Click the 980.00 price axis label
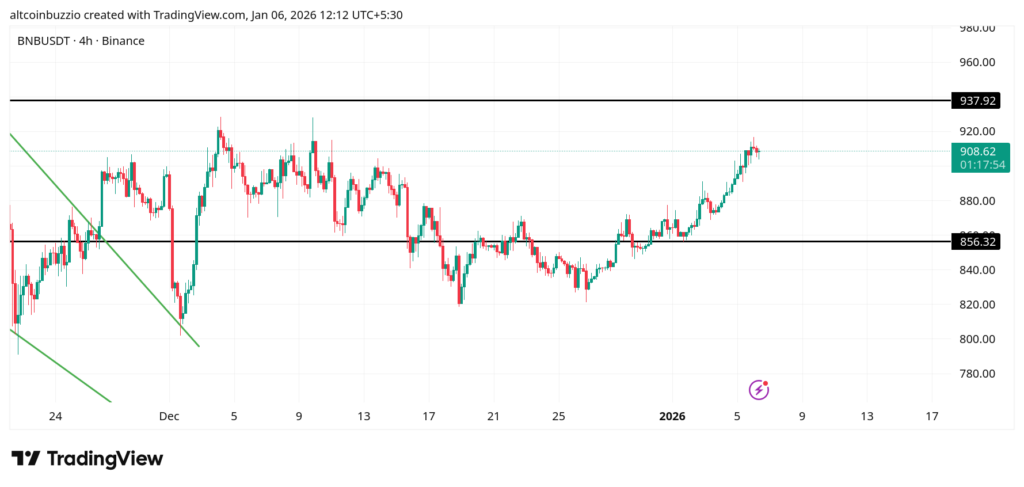Image resolution: width=1024 pixels, height=487 pixels. (x=976, y=28)
